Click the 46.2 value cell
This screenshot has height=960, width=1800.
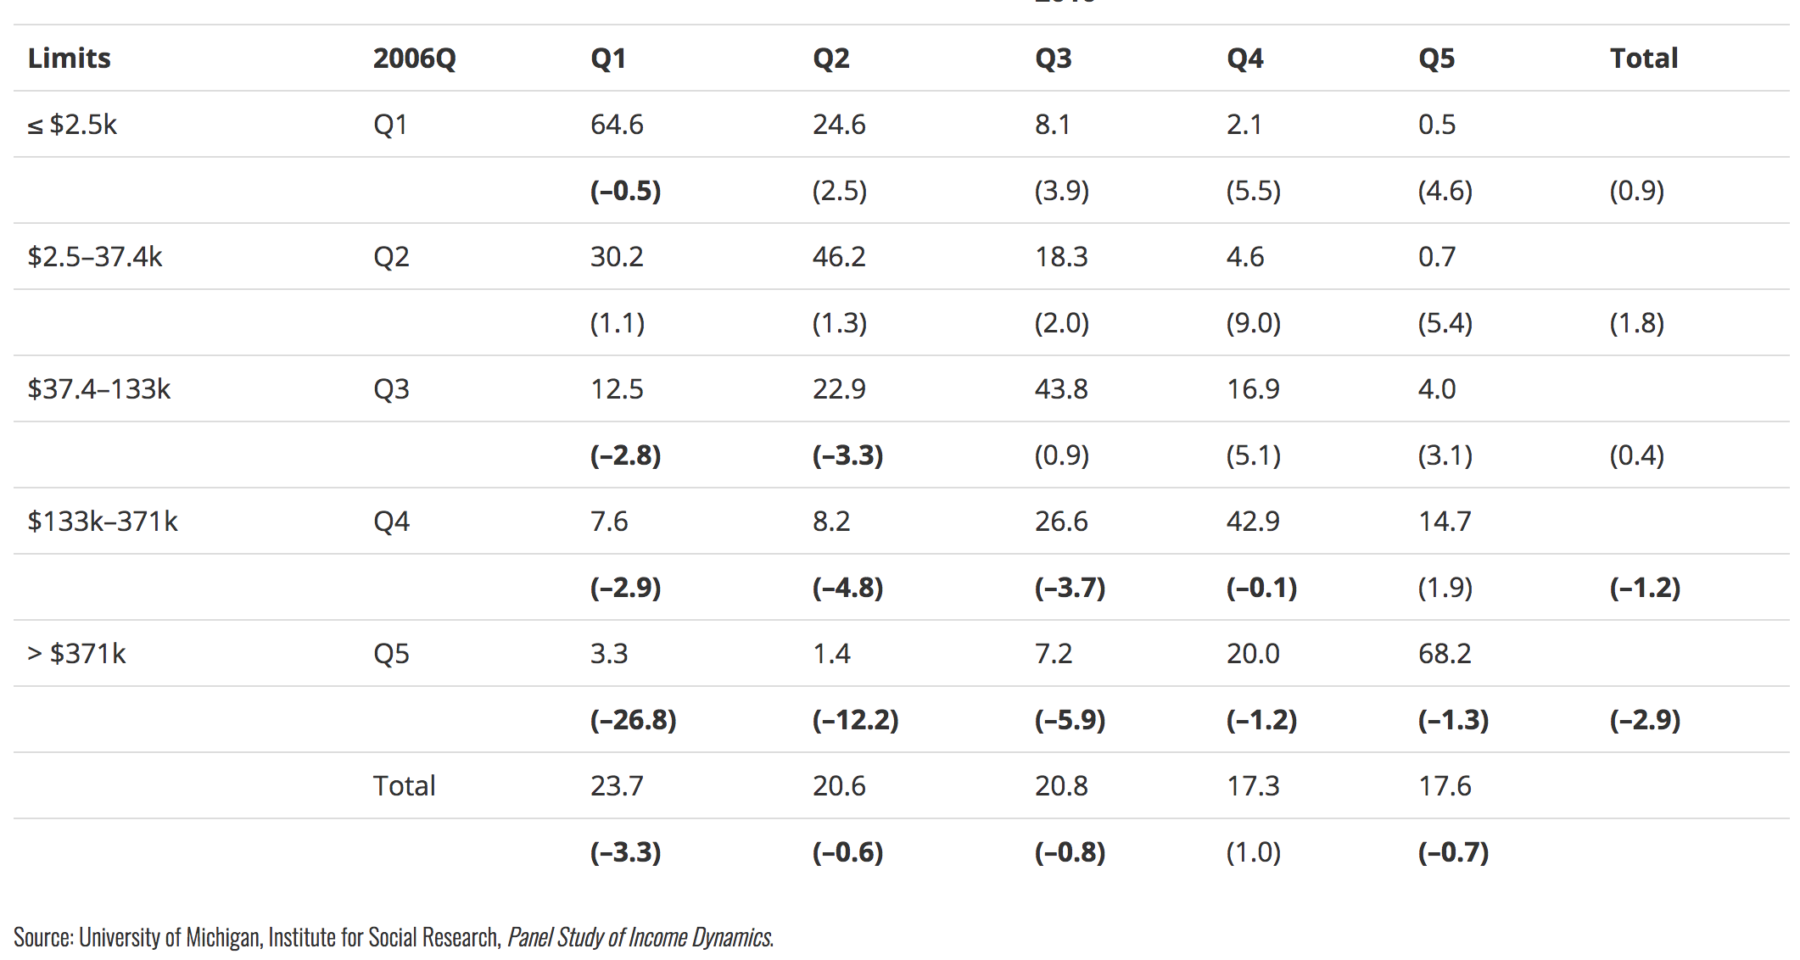(839, 257)
